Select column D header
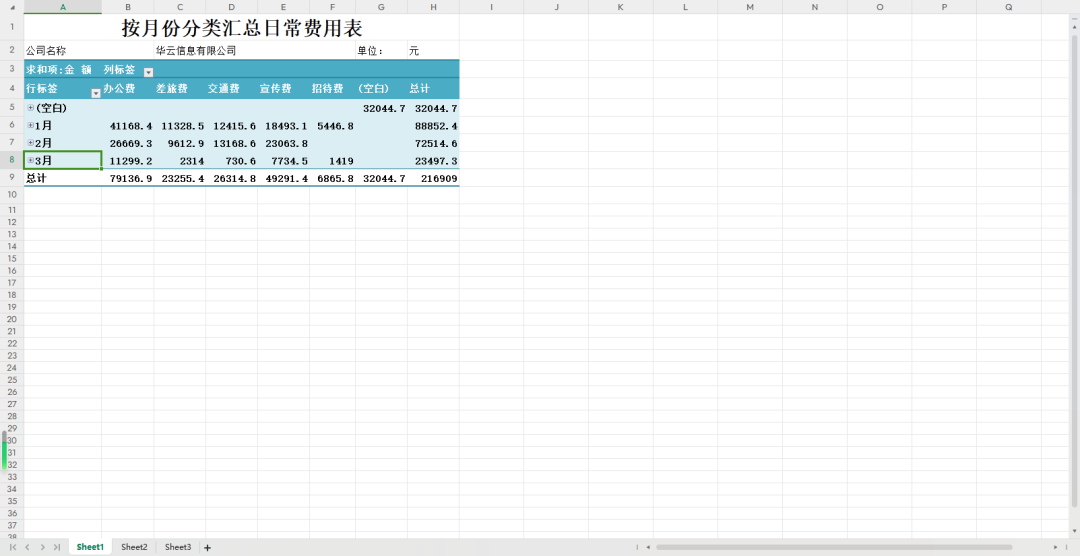The width and height of the screenshot is (1080, 556). click(x=231, y=7)
